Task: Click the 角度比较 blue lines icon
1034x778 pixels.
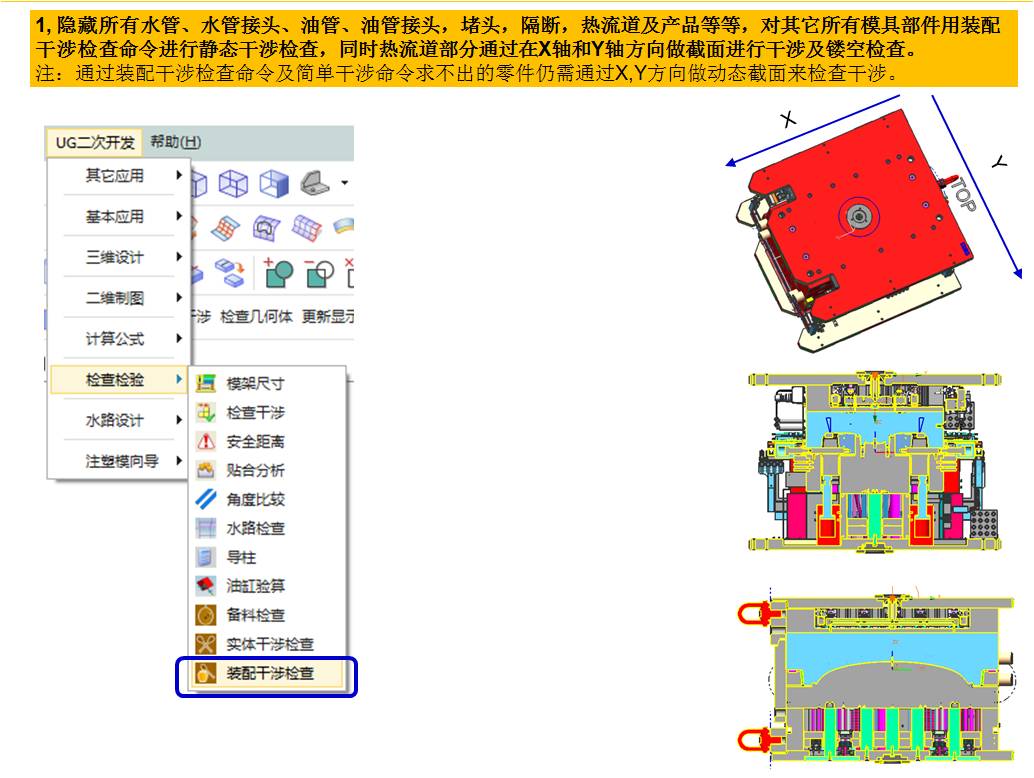Action: click(x=206, y=499)
